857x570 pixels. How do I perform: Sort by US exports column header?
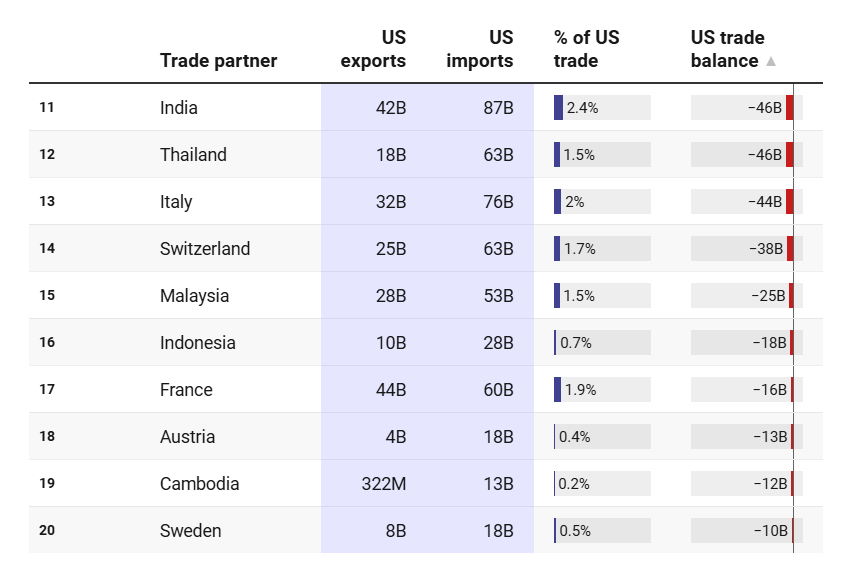point(374,50)
